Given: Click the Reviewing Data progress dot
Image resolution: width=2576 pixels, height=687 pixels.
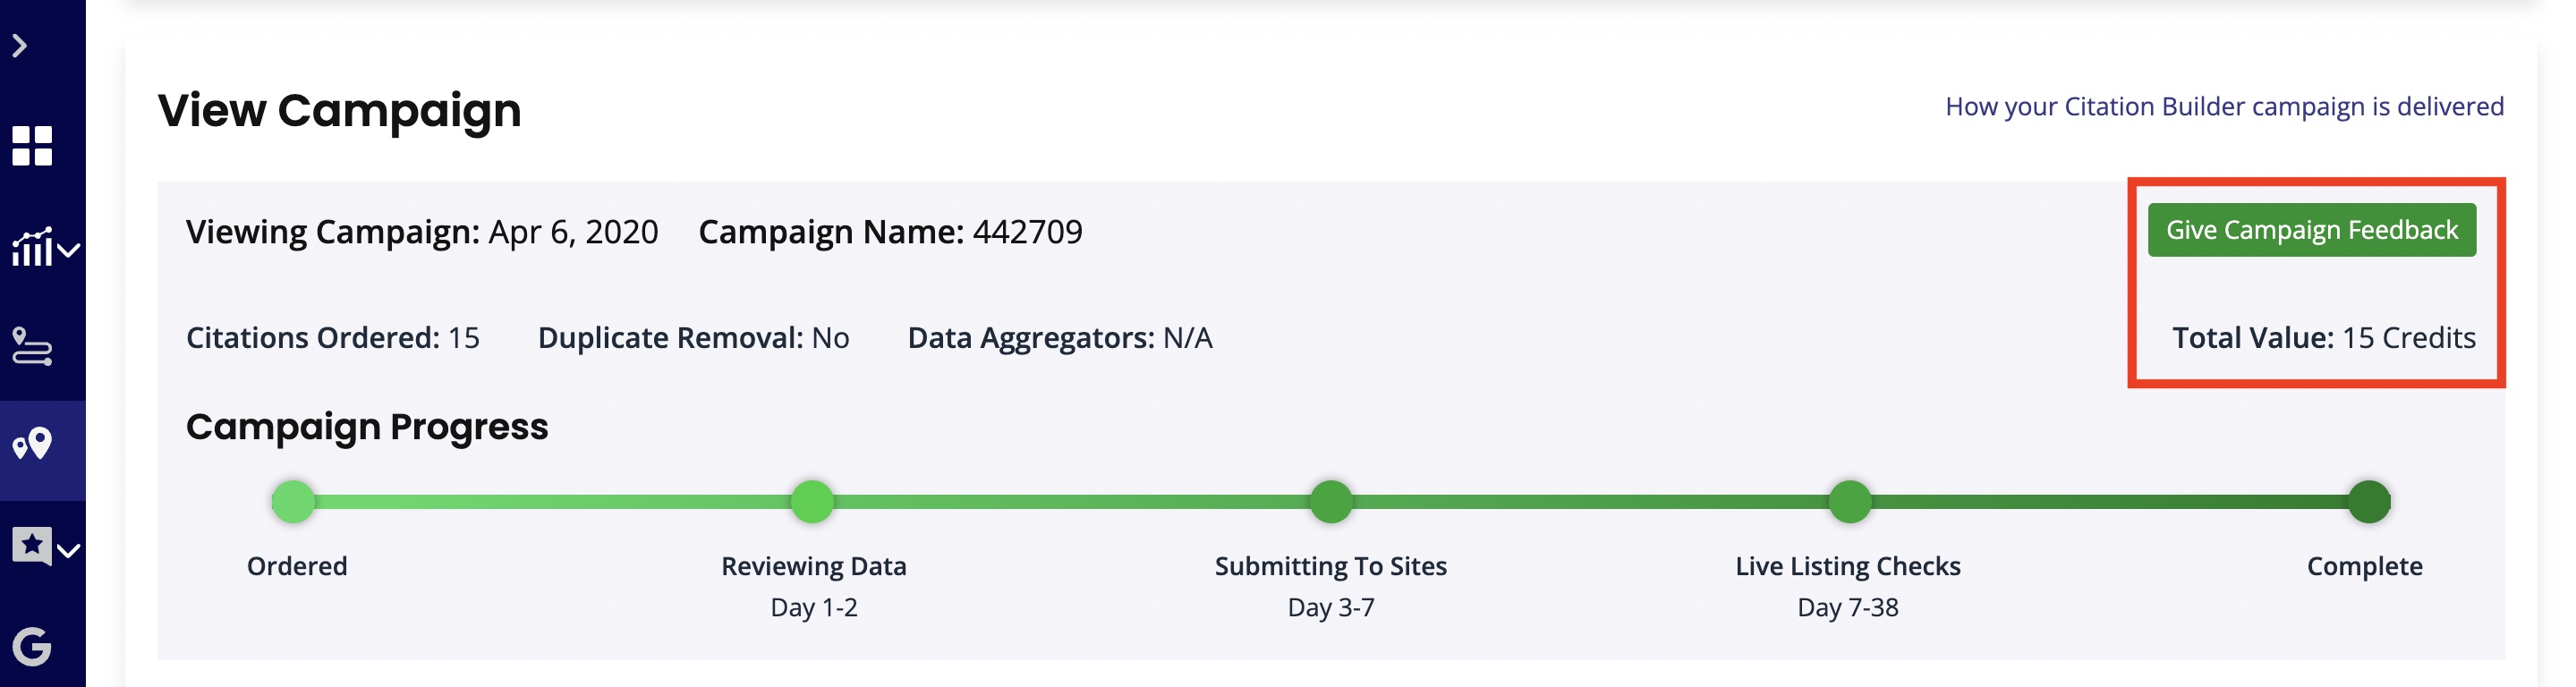Looking at the screenshot, I should point(812,502).
